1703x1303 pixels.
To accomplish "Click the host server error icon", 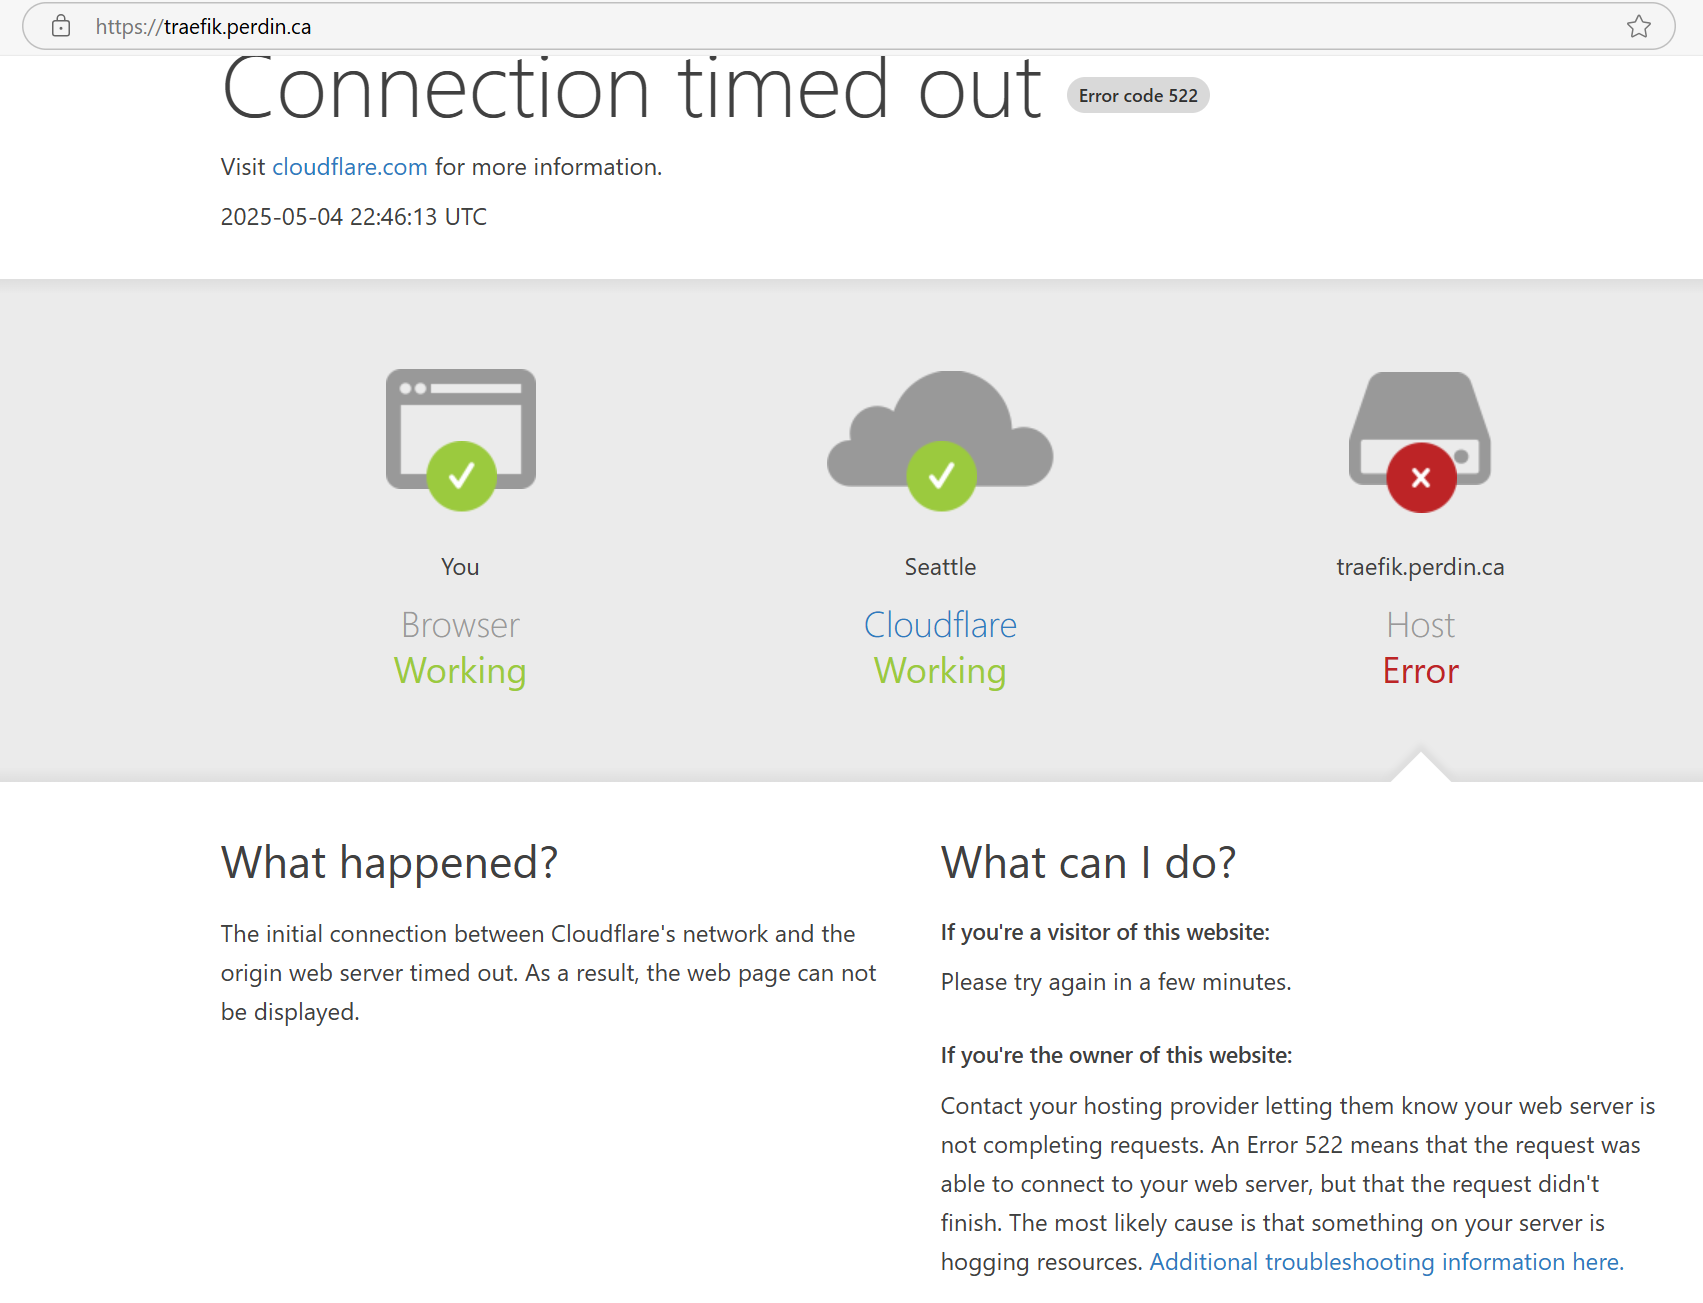I will pos(1420,441).
